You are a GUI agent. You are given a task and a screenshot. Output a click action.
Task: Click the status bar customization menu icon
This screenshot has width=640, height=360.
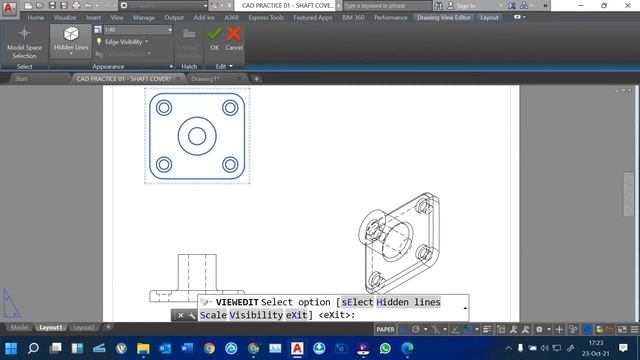click(x=635, y=329)
